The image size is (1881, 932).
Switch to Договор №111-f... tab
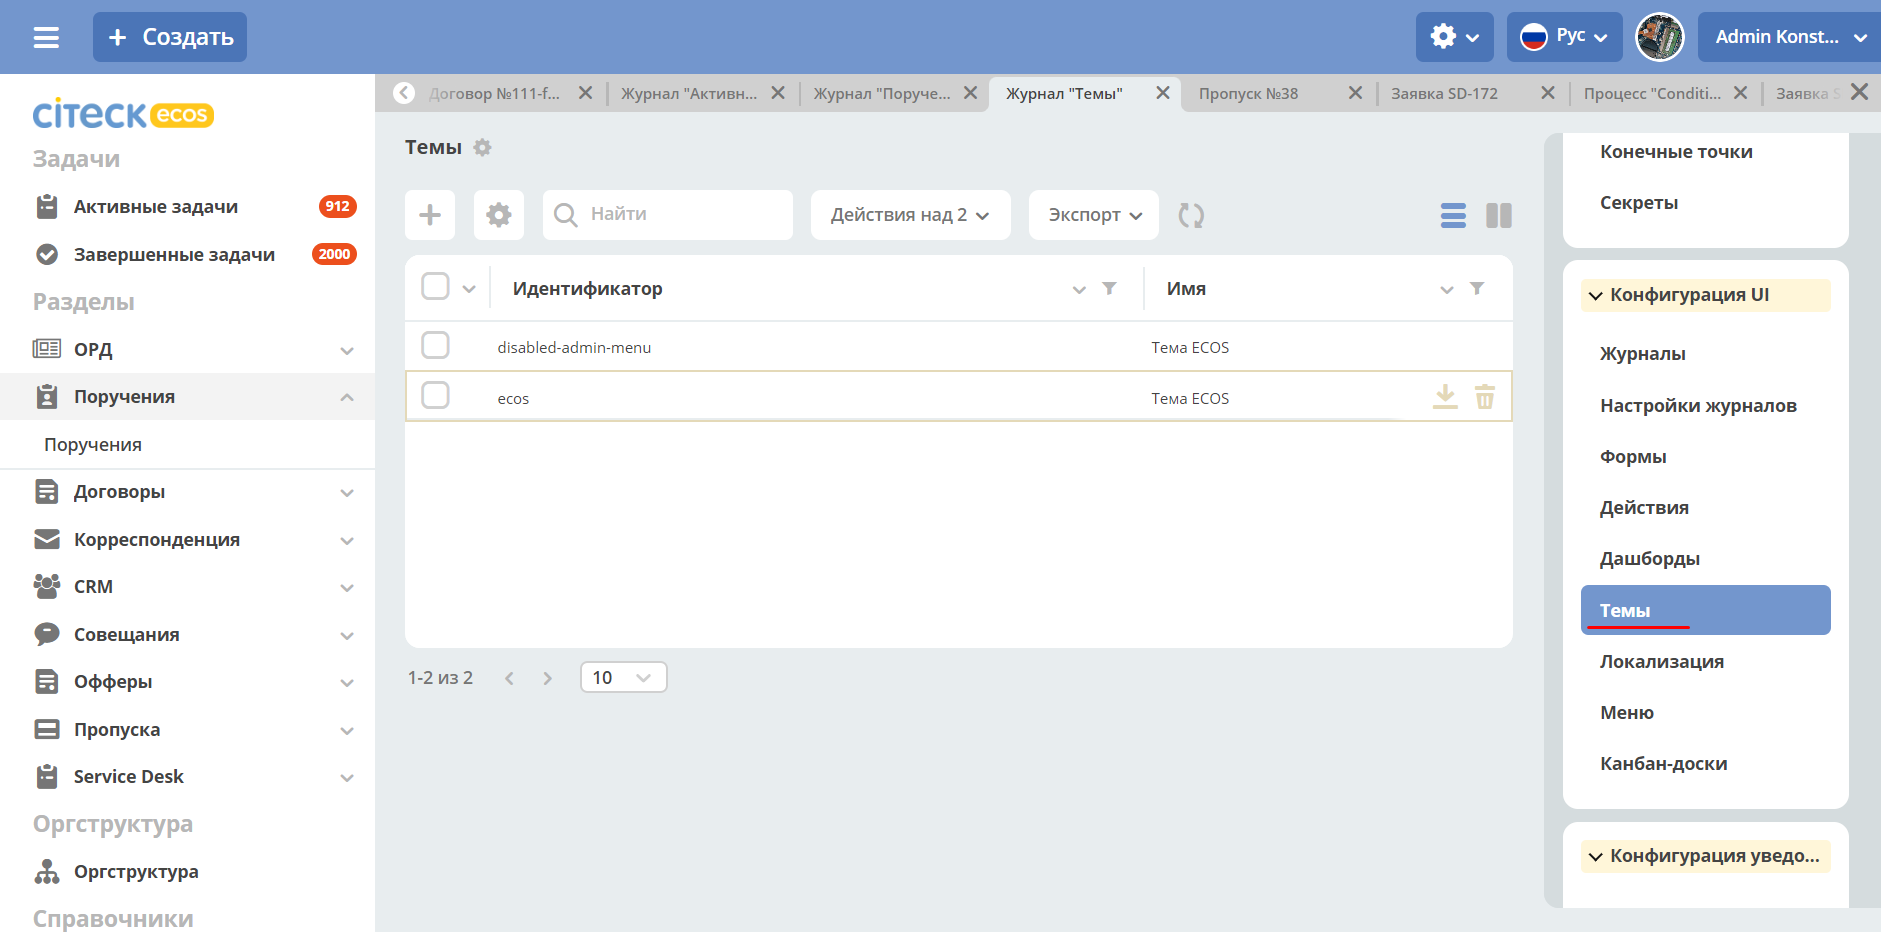tap(494, 93)
